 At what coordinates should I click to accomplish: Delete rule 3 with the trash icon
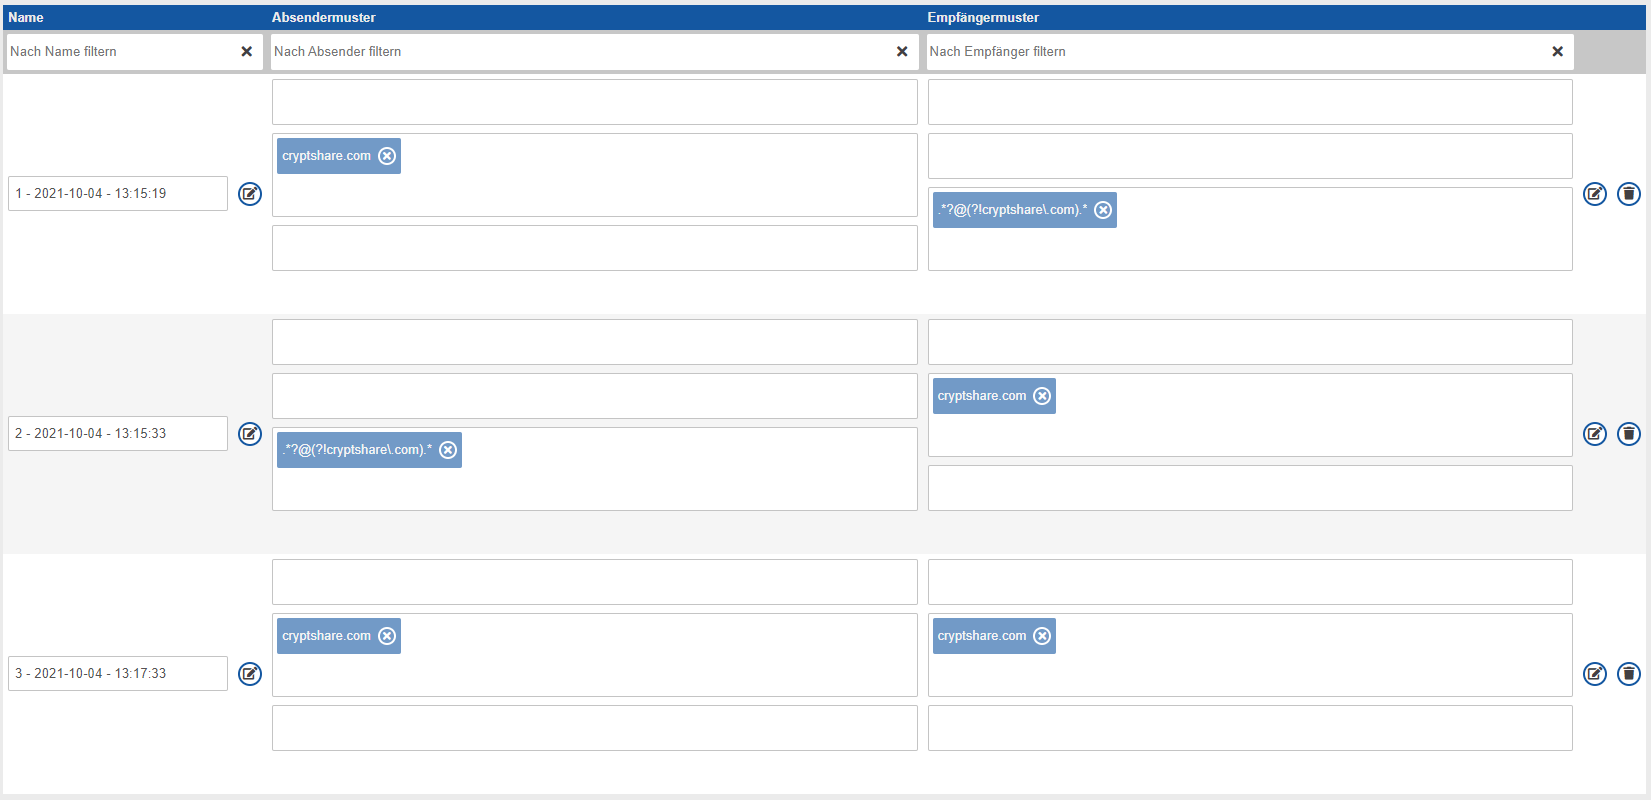pyautogui.click(x=1629, y=674)
